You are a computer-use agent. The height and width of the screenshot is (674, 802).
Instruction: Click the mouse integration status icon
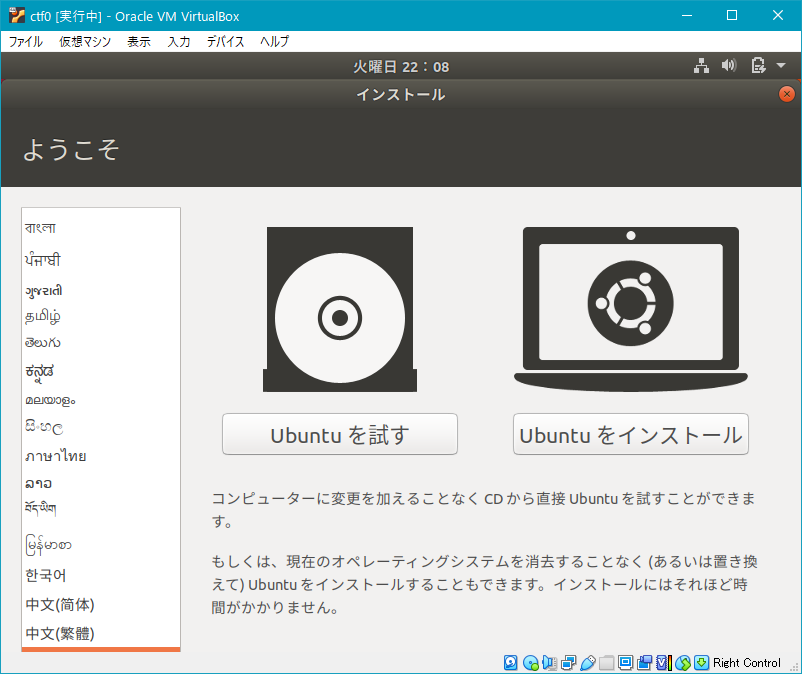click(683, 663)
